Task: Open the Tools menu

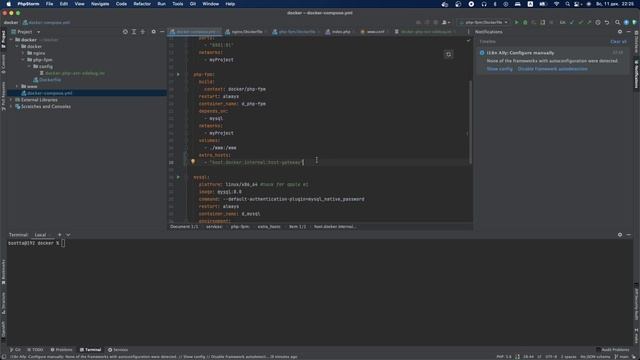Action: [x=178, y=4]
